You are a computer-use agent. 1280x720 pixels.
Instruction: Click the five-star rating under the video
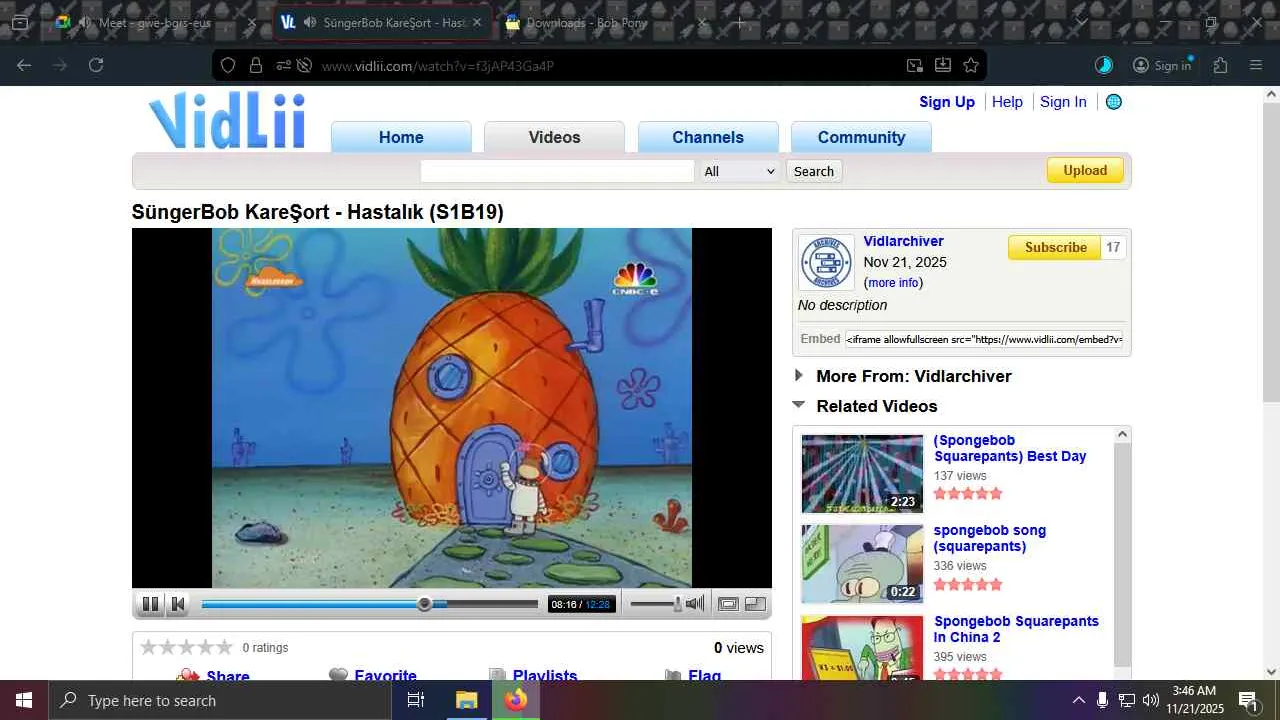tap(186, 647)
